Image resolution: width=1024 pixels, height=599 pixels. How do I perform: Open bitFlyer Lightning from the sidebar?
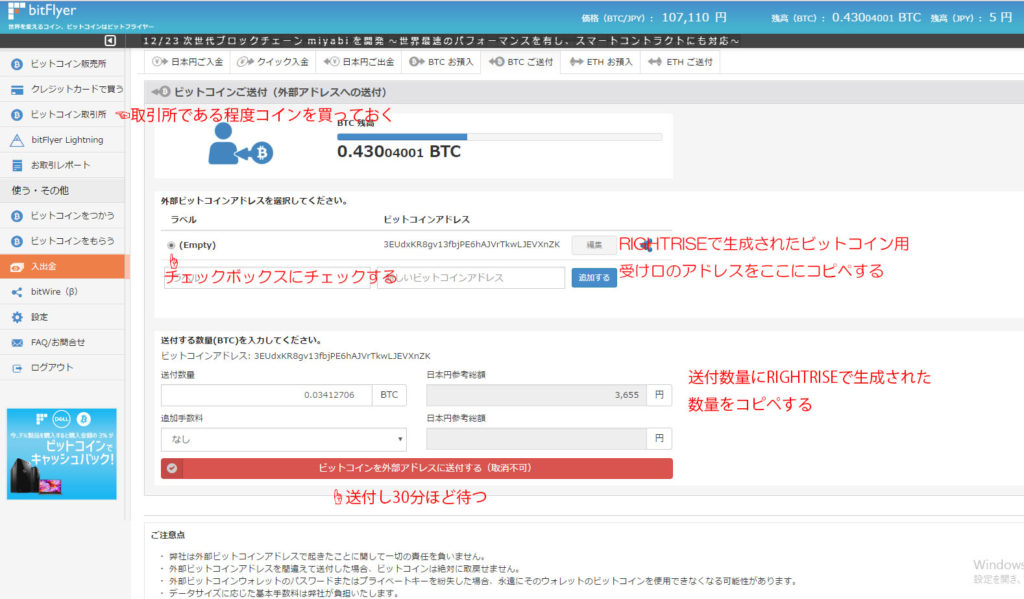tap(62, 140)
